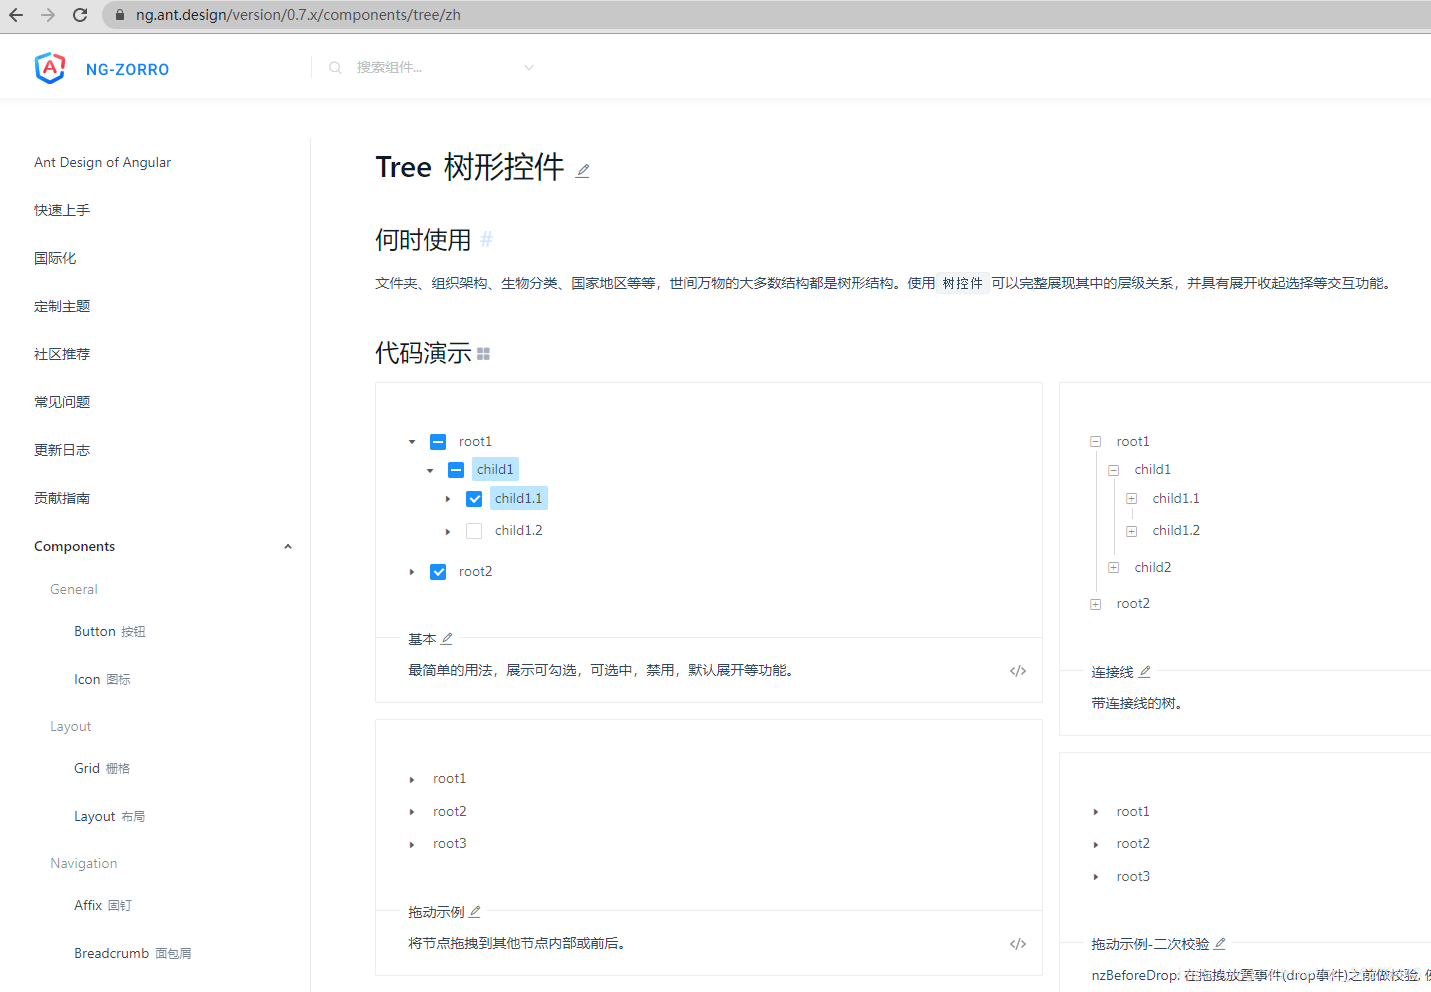Screen dimensions: 1431x992
Task: Uncheck the child1.1 checkbox
Action: pyautogui.click(x=473, y=498)
